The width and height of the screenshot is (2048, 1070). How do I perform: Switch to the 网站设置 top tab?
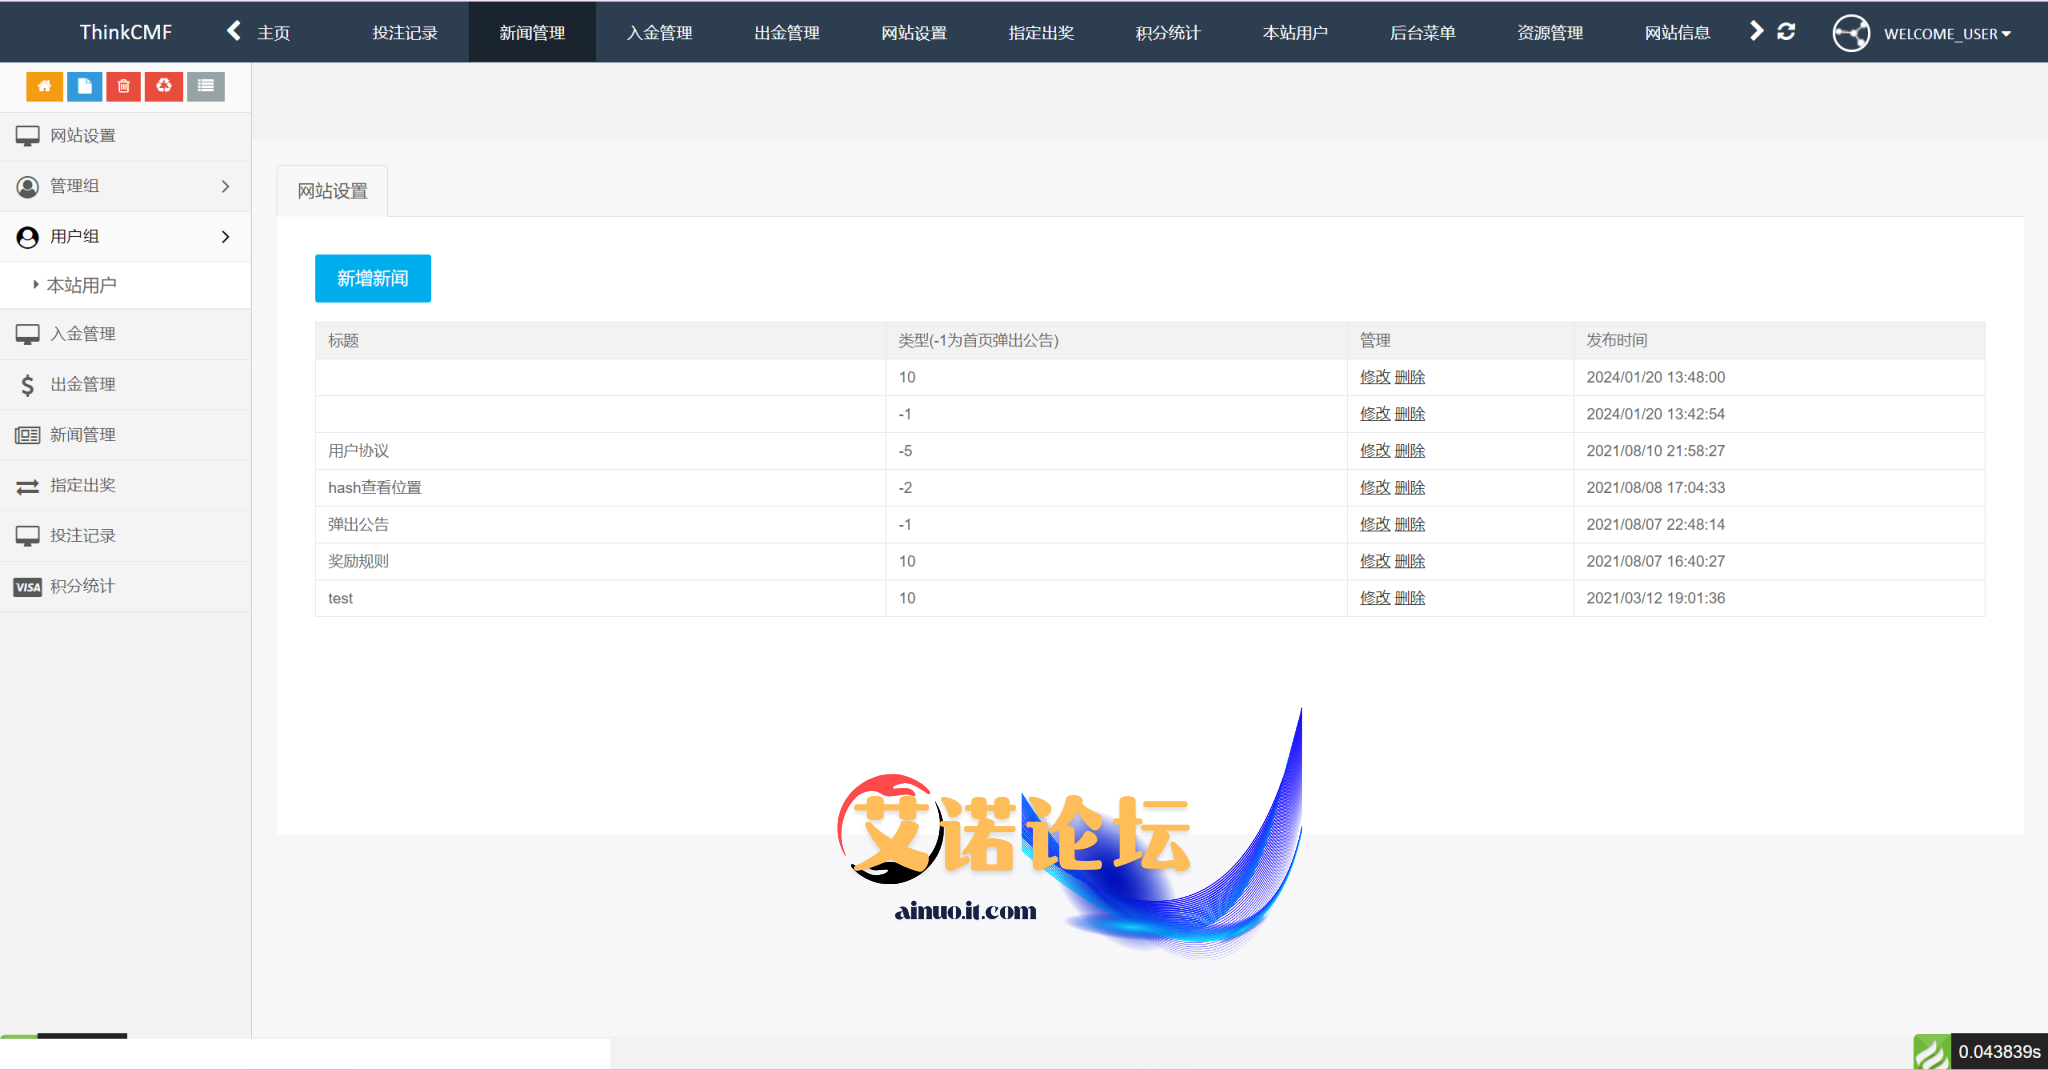point(914,33)
